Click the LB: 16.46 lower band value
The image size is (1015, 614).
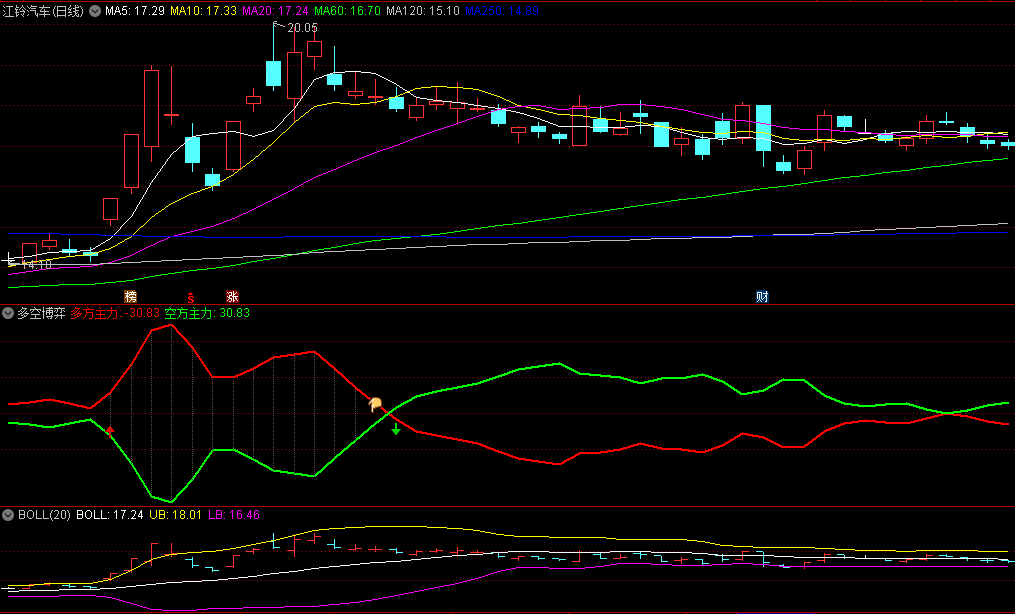click(x=234, y=515)
